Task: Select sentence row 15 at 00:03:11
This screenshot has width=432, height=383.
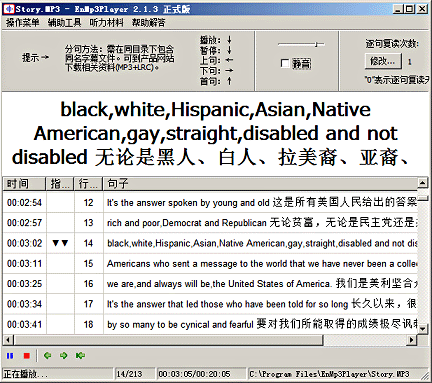Action: pos(211,263)
